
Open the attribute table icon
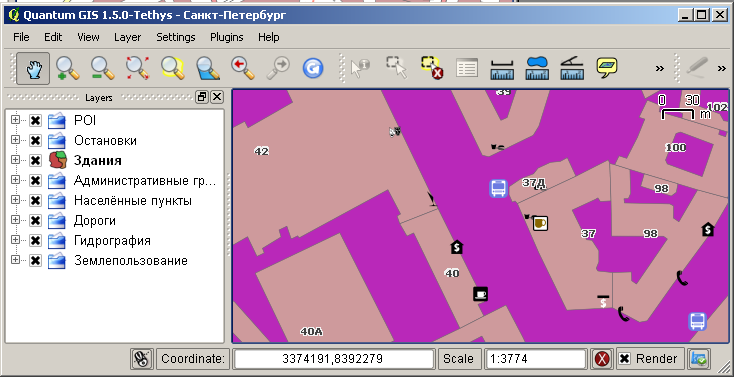tap(467, 68)
